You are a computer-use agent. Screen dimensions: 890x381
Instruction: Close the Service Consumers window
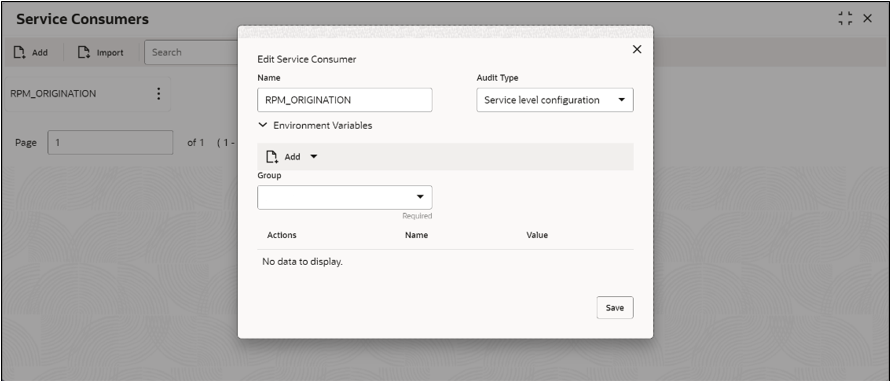[867, 18]
